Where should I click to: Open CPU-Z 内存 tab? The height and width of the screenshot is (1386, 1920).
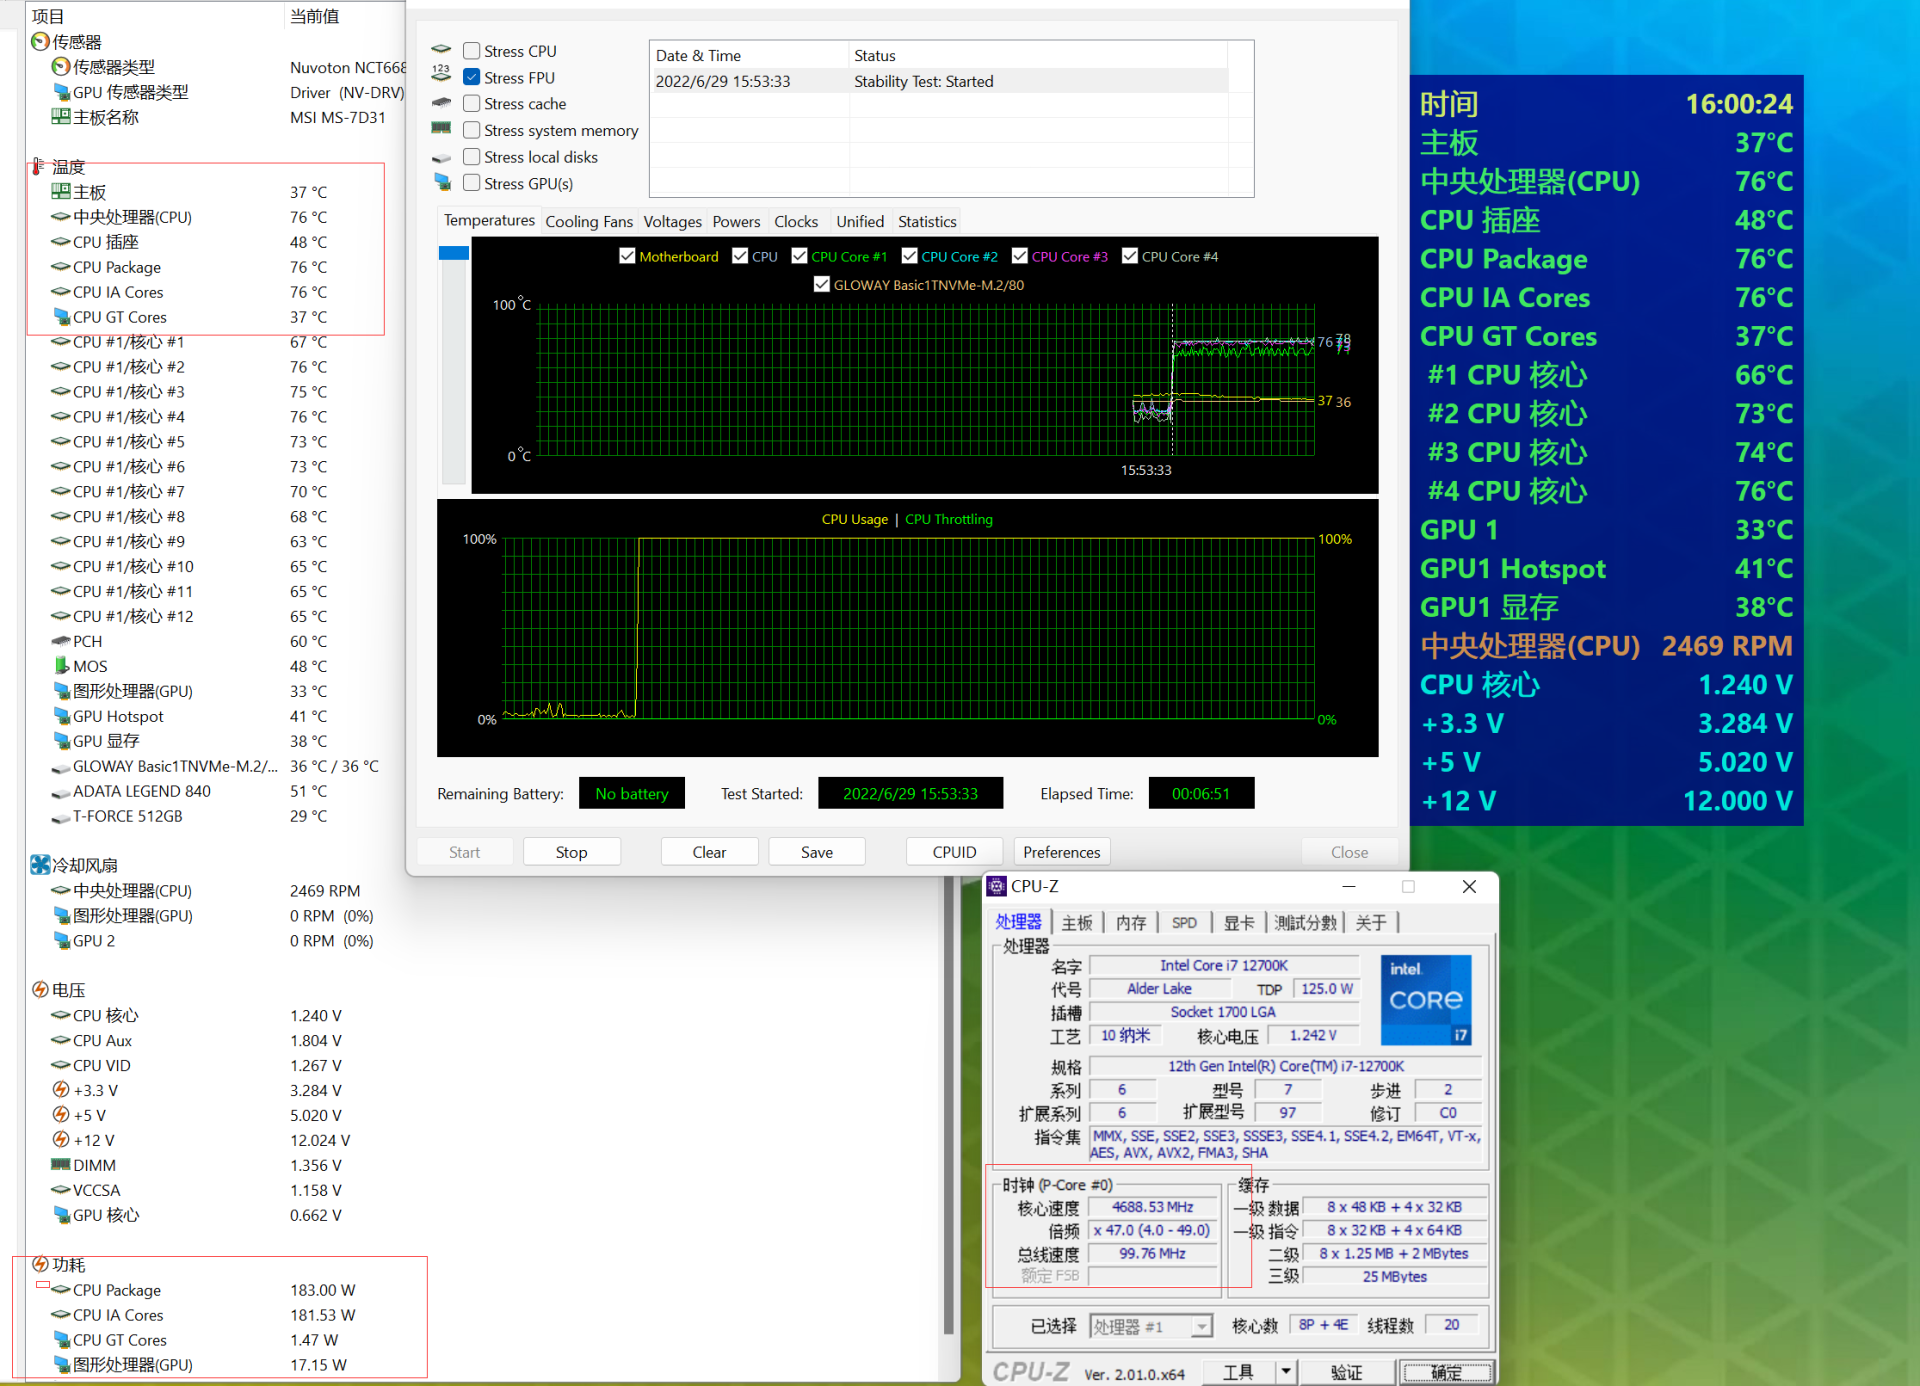coord(1131,923)
